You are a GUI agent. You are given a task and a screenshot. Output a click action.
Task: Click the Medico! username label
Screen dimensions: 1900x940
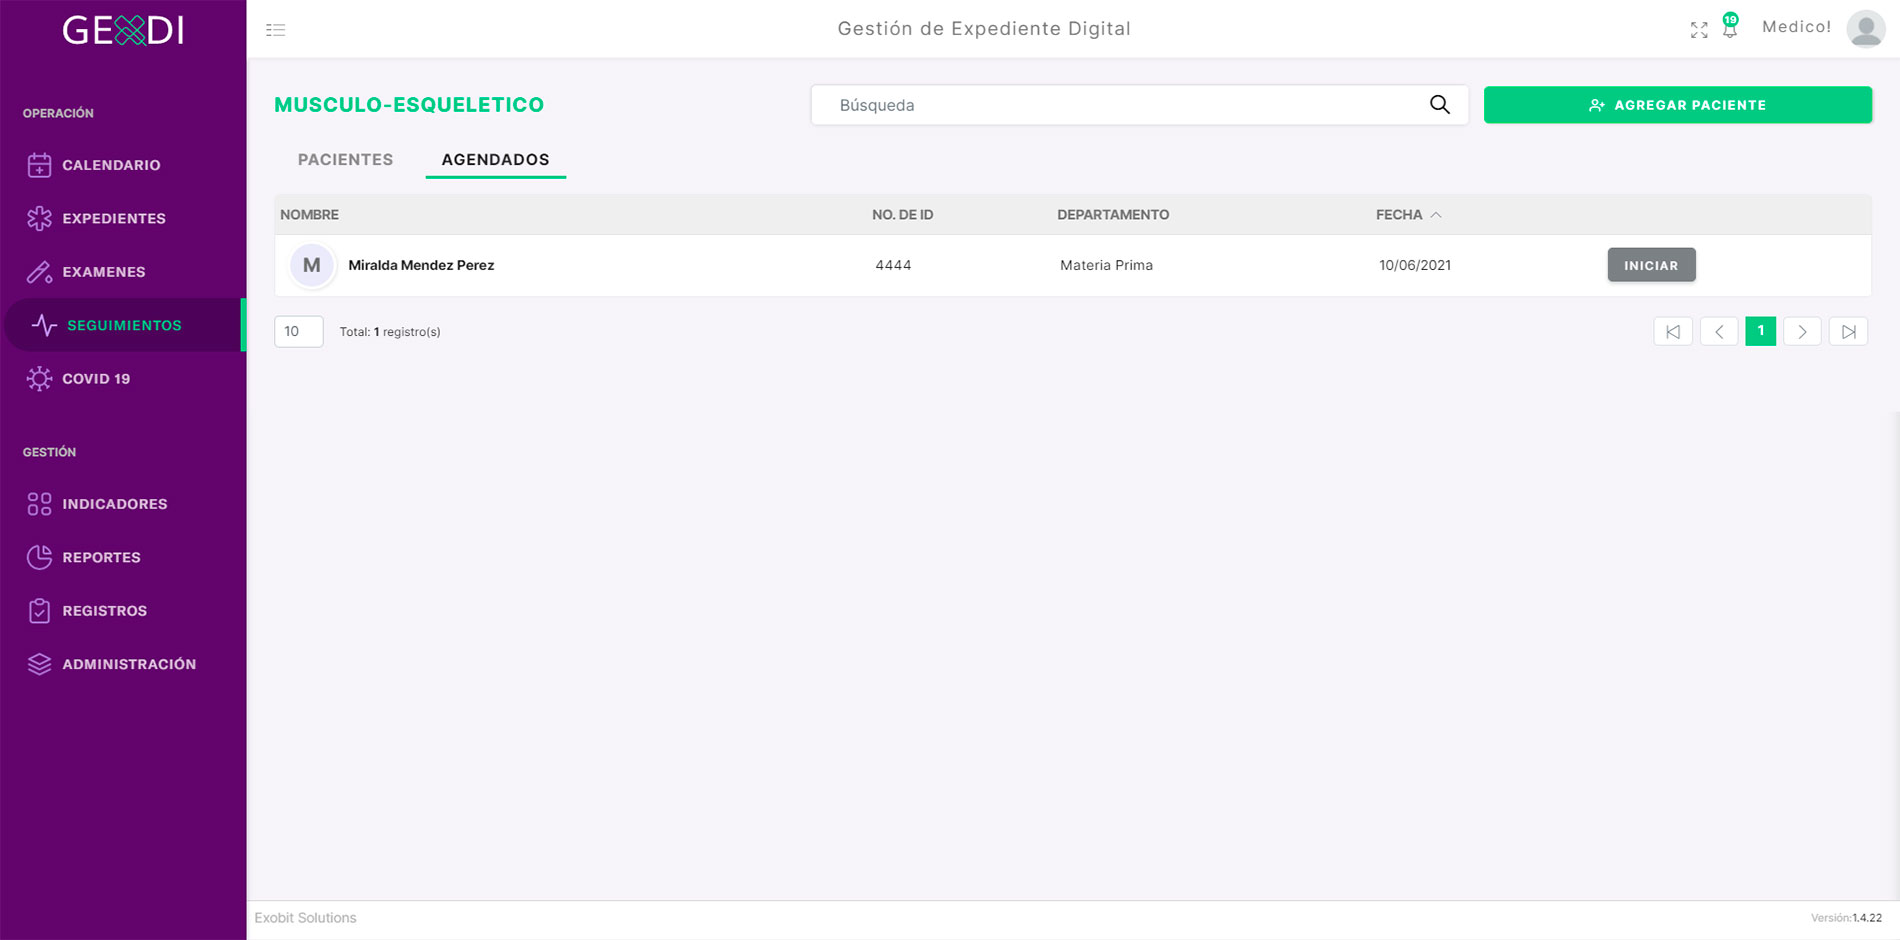point(1796,27)
